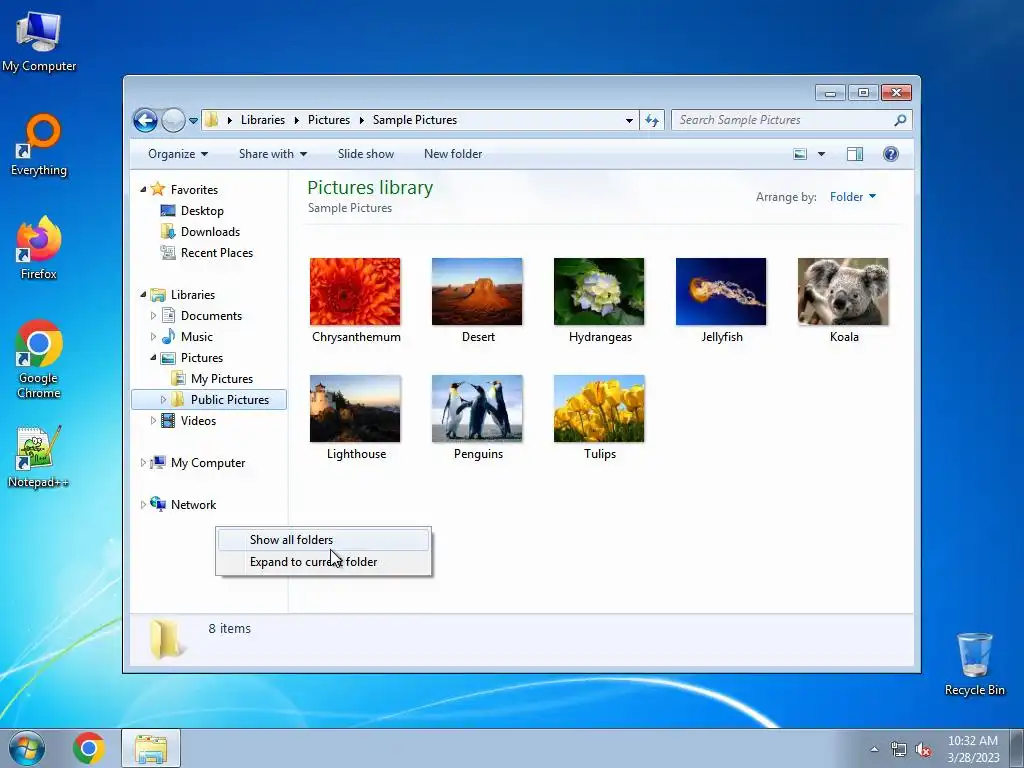Open the recent pages dropdown arrow
Image resolution: width=1024 pixels, height=768 pixels.
(193, 121)
